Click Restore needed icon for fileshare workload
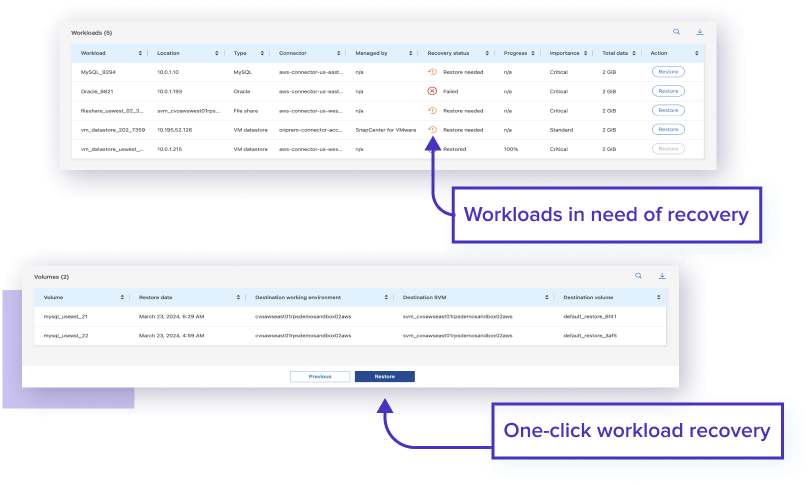Viewport: 810px width, 485px height. pos(432,110)
